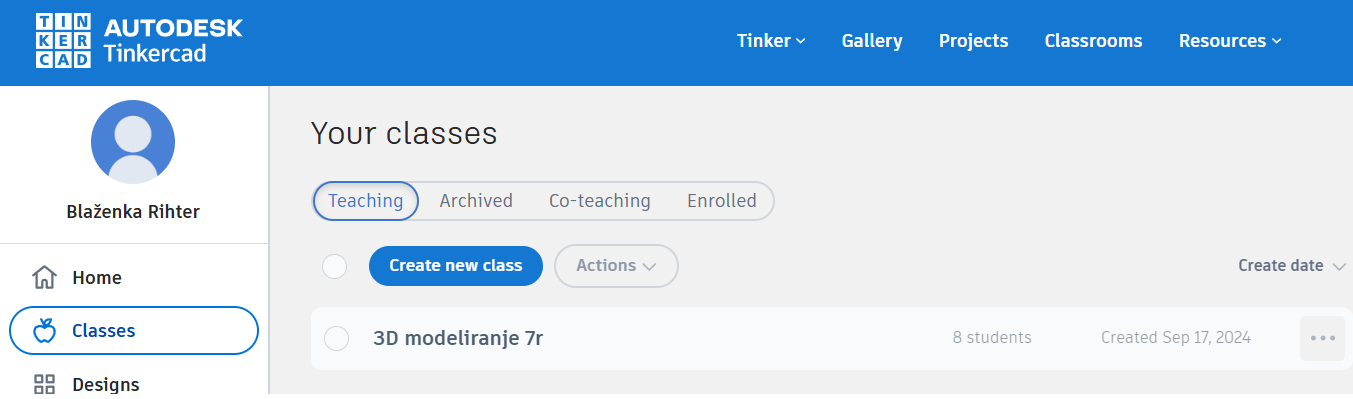This screenshot has height=399, width=1353.
Task: Click the Create new class button
Action: pyautogui.click(x=456, y=266)
